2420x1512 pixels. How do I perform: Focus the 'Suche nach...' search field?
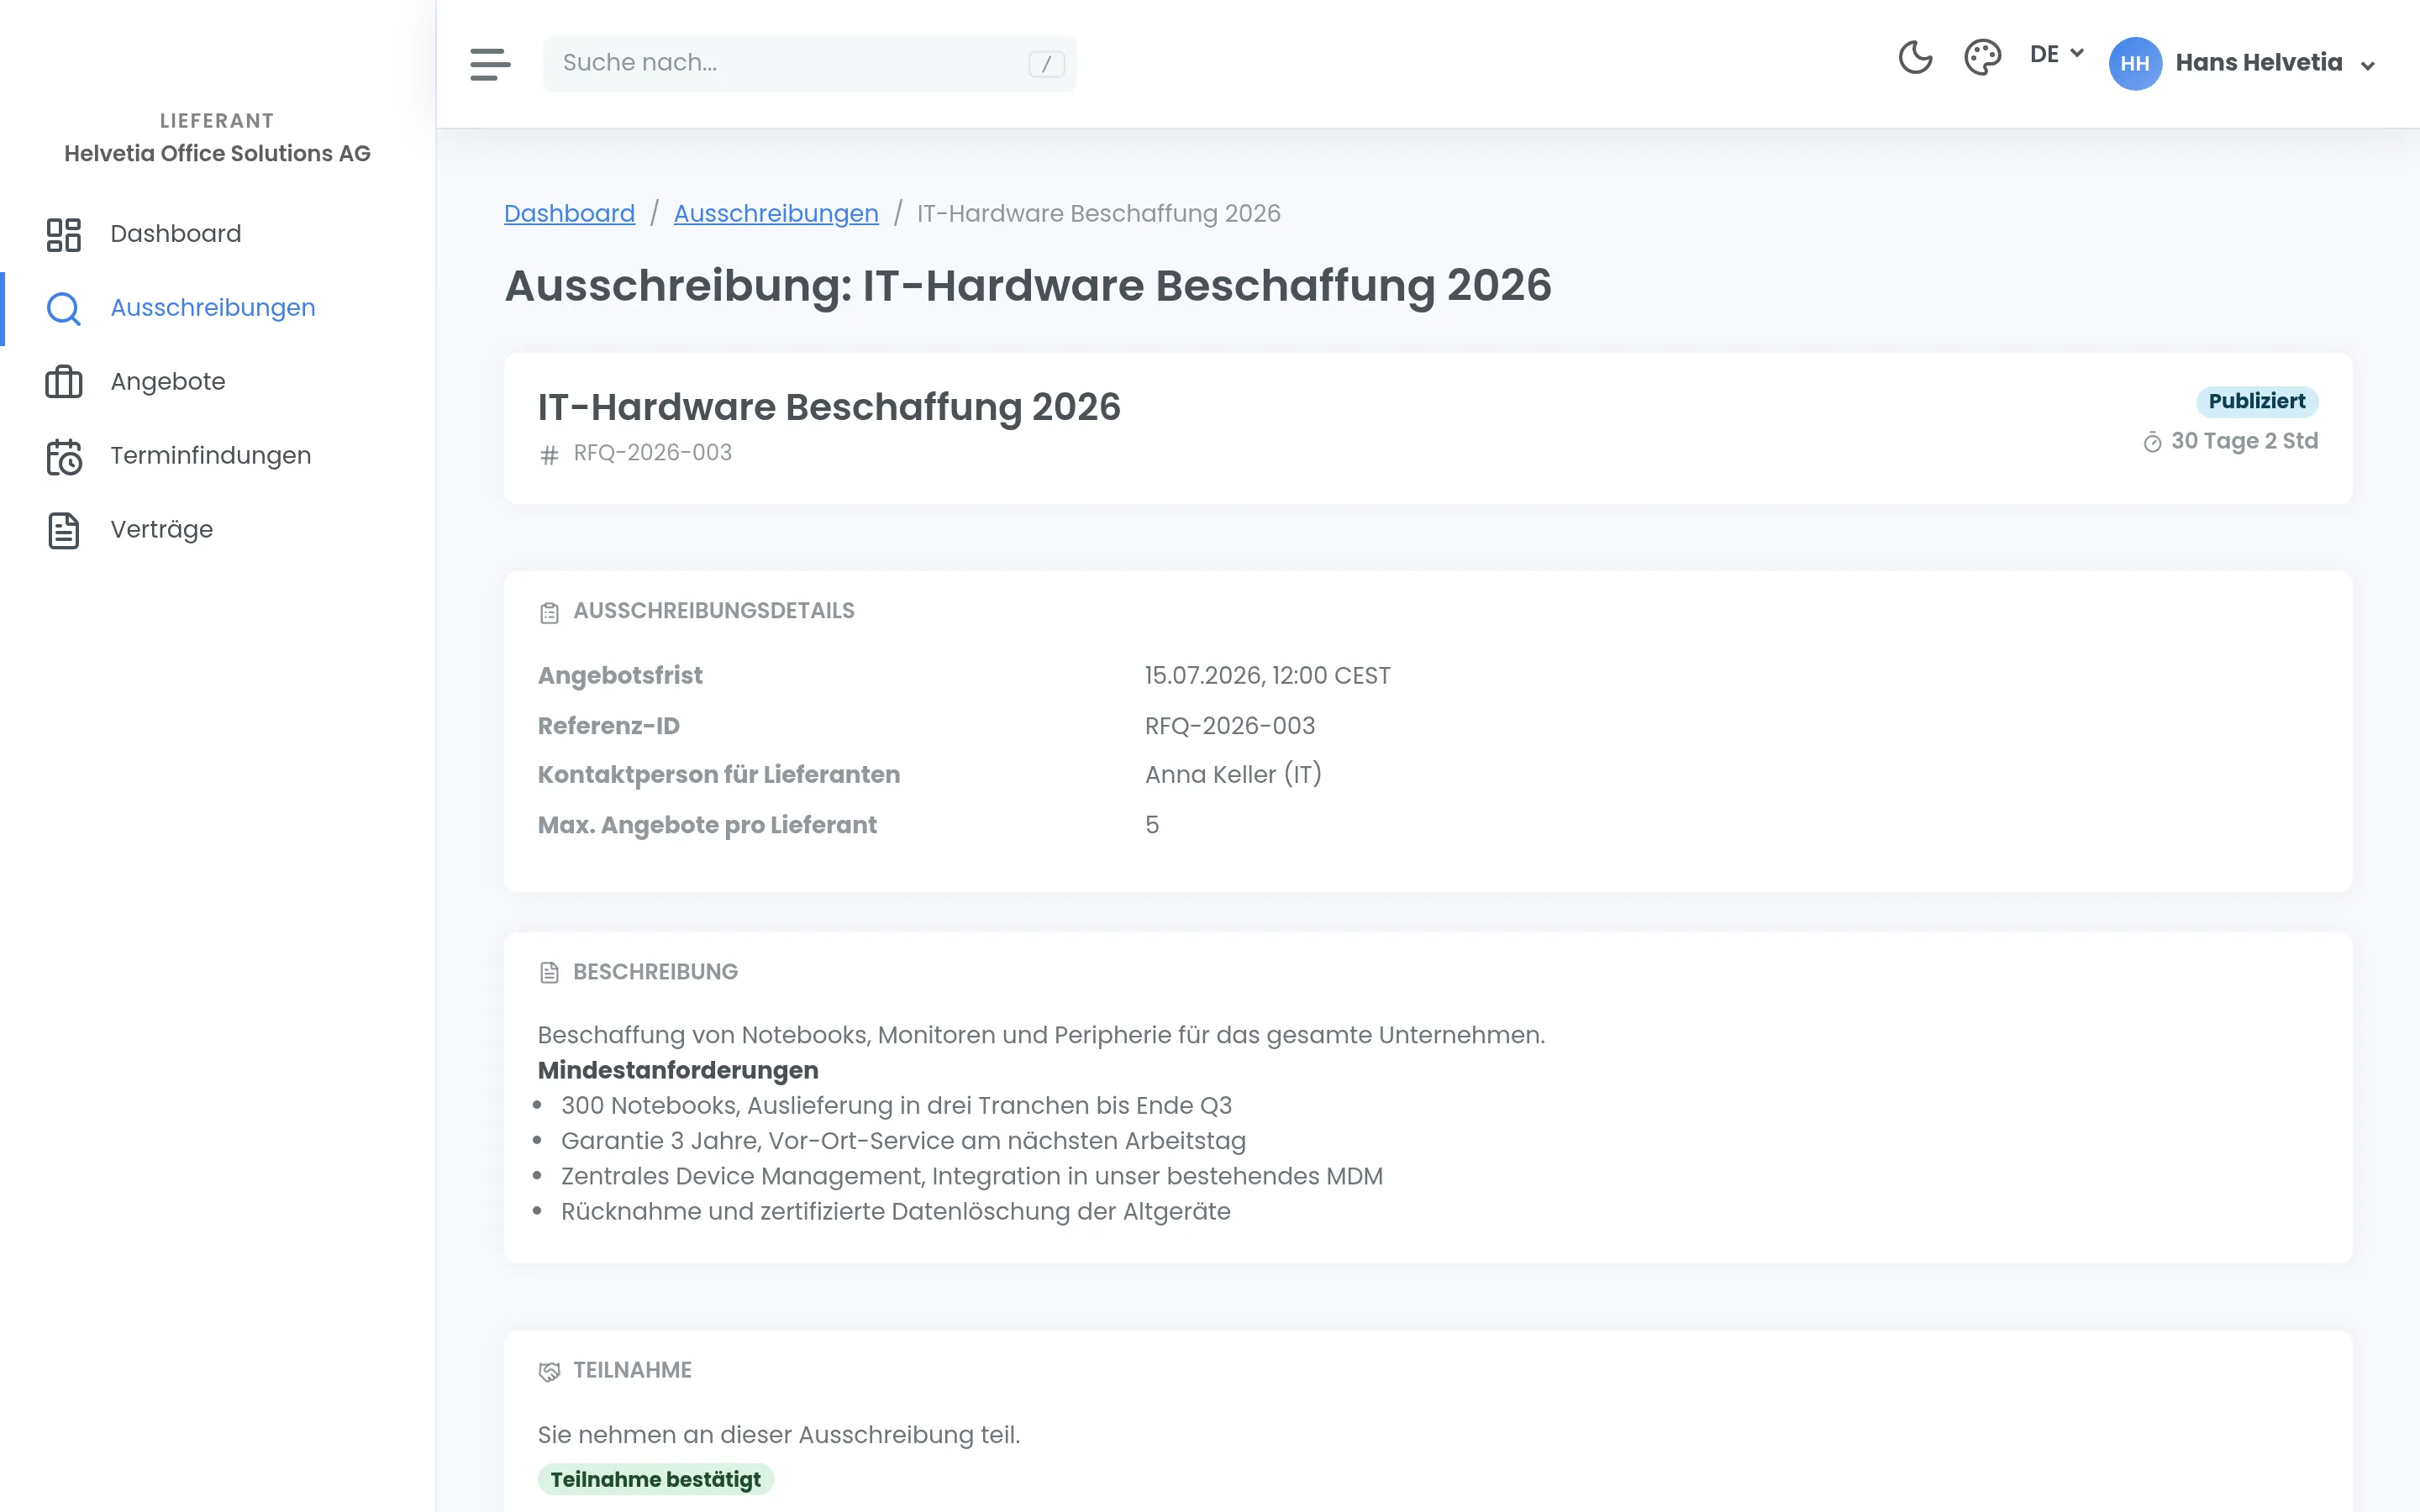(x=809, y=63)
